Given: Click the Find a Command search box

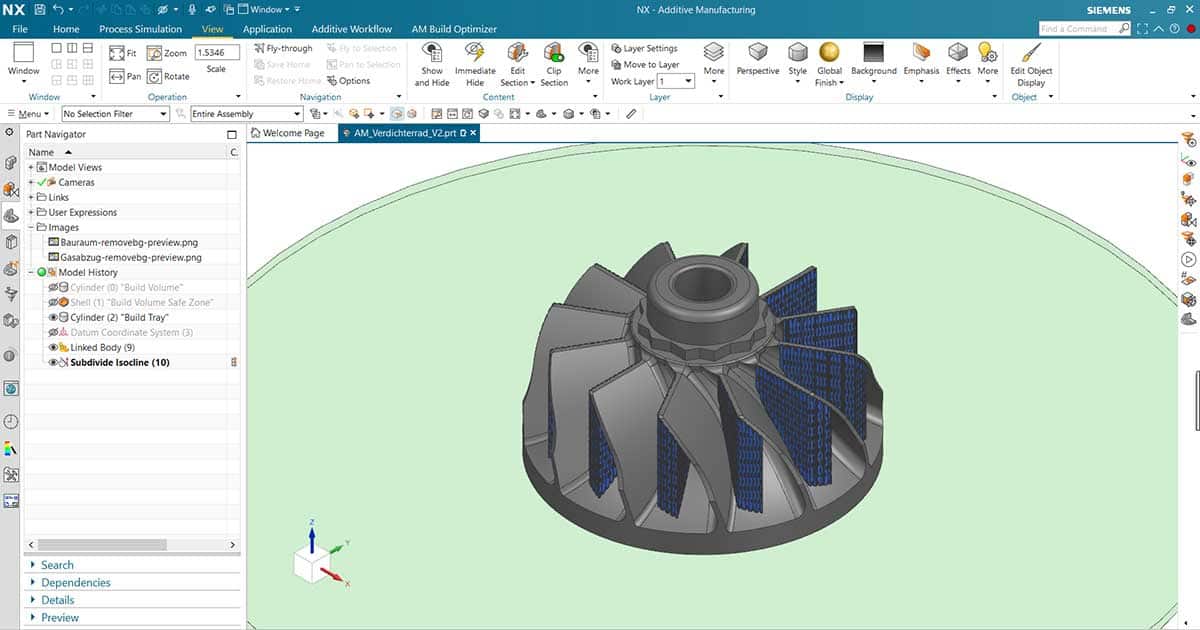Looking at the screenshot, I should coord(1087,29).
